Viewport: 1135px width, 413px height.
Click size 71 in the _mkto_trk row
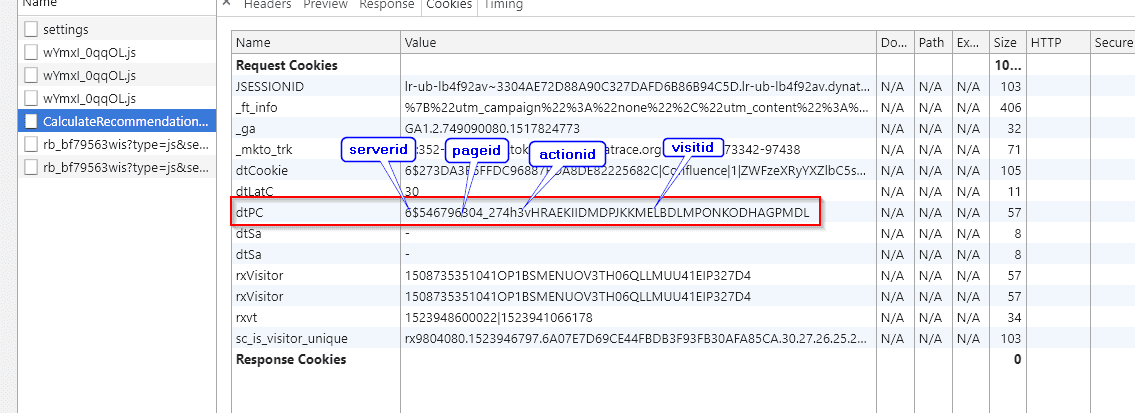[1014, 150]
